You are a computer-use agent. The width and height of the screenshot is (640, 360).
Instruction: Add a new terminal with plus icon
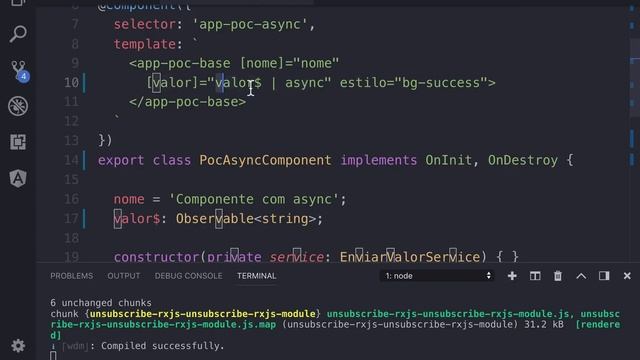pos(512,276)
